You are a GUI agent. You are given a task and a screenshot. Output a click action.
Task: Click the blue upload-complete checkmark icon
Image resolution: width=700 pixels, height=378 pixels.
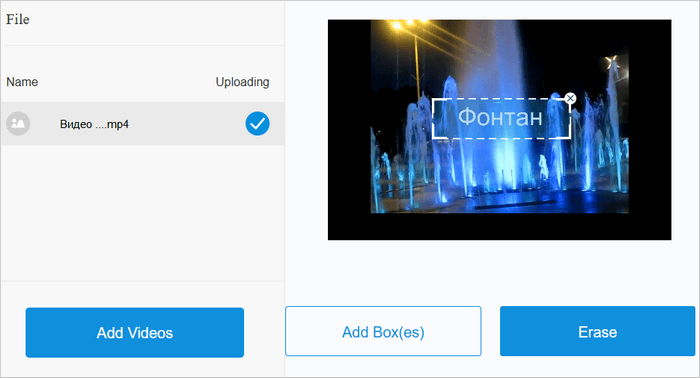pos(258,124)
